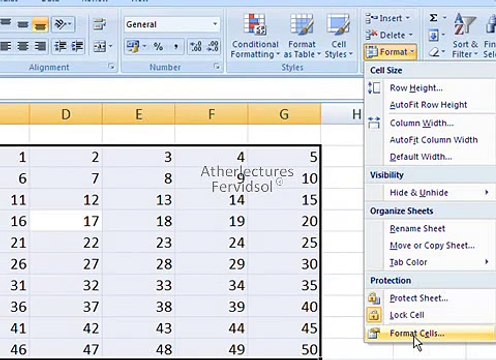Viewport: 496px width, 360px height.
Task: Apply Comma Style format
Action: pos(176,47)
